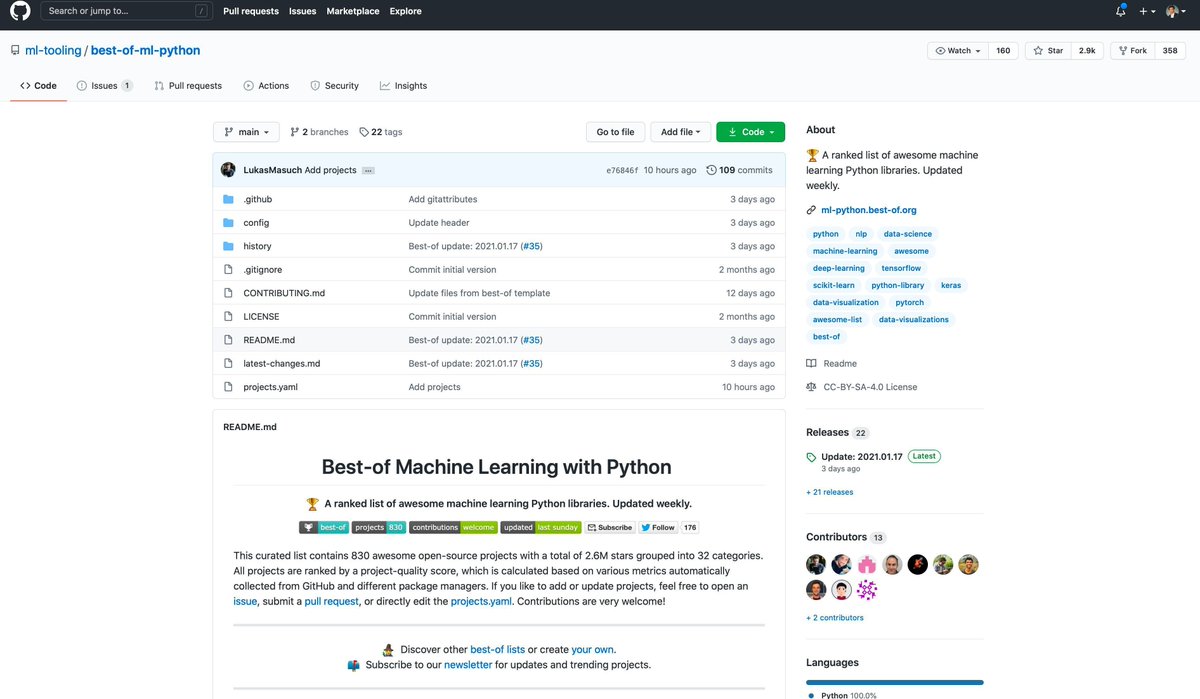Select the python topic tag
The width and height of the screenshot is (1200, 699).
click(826, 234)
